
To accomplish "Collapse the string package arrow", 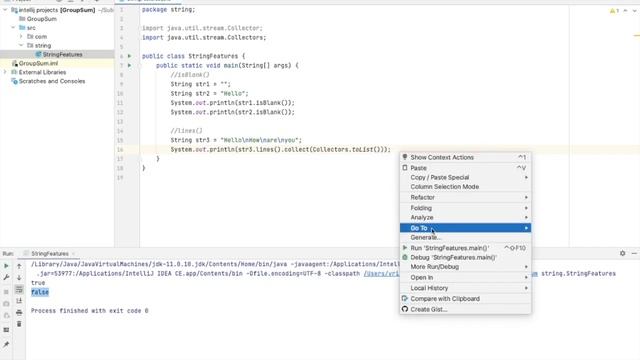I will tap(21, 46).
